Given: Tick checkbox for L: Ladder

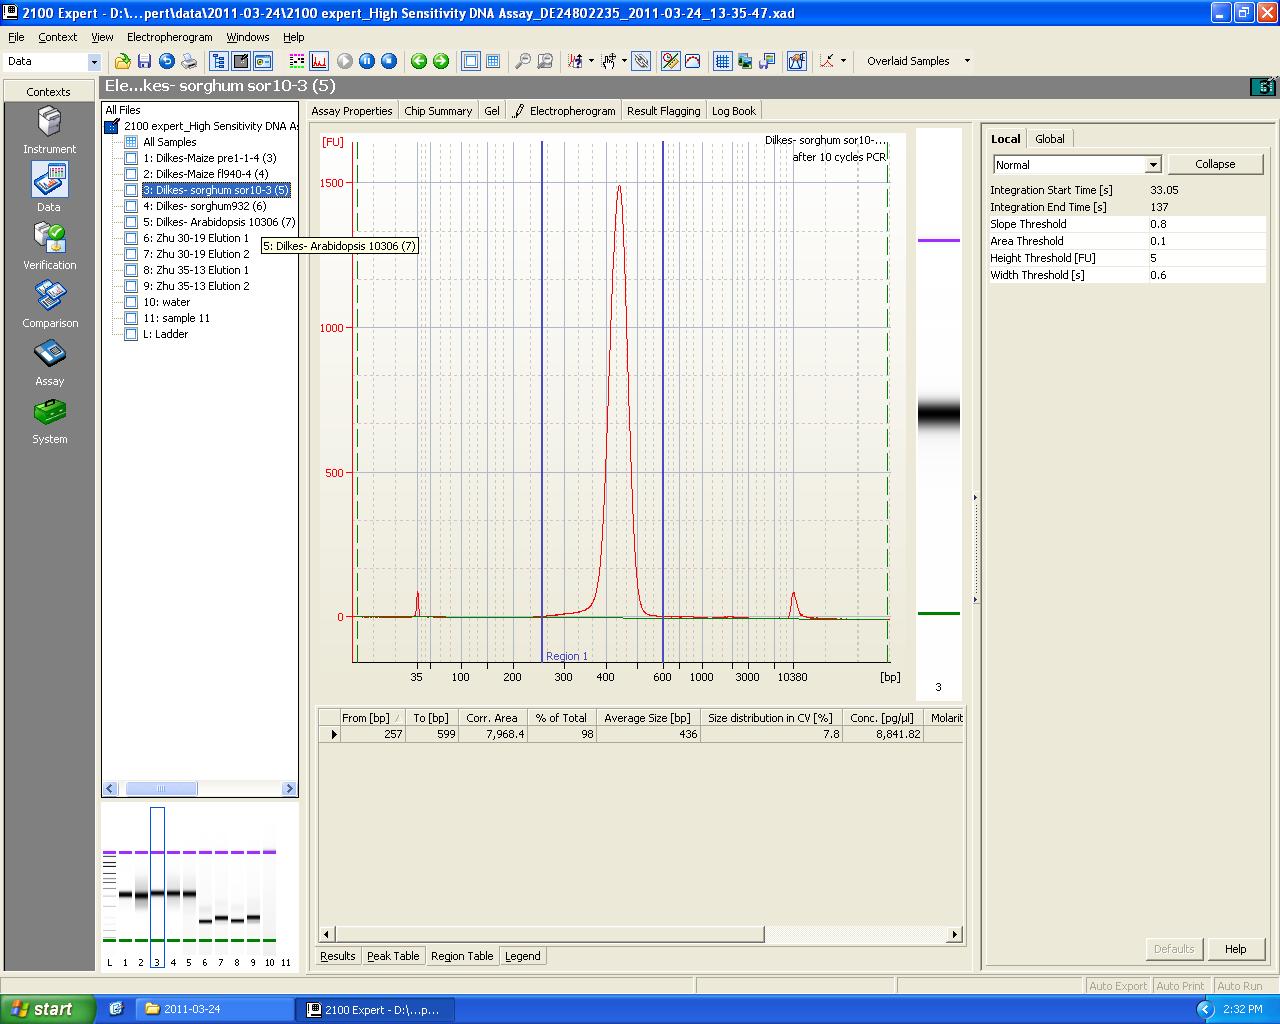Looking at the screenshot, I should tap(131, 334).
